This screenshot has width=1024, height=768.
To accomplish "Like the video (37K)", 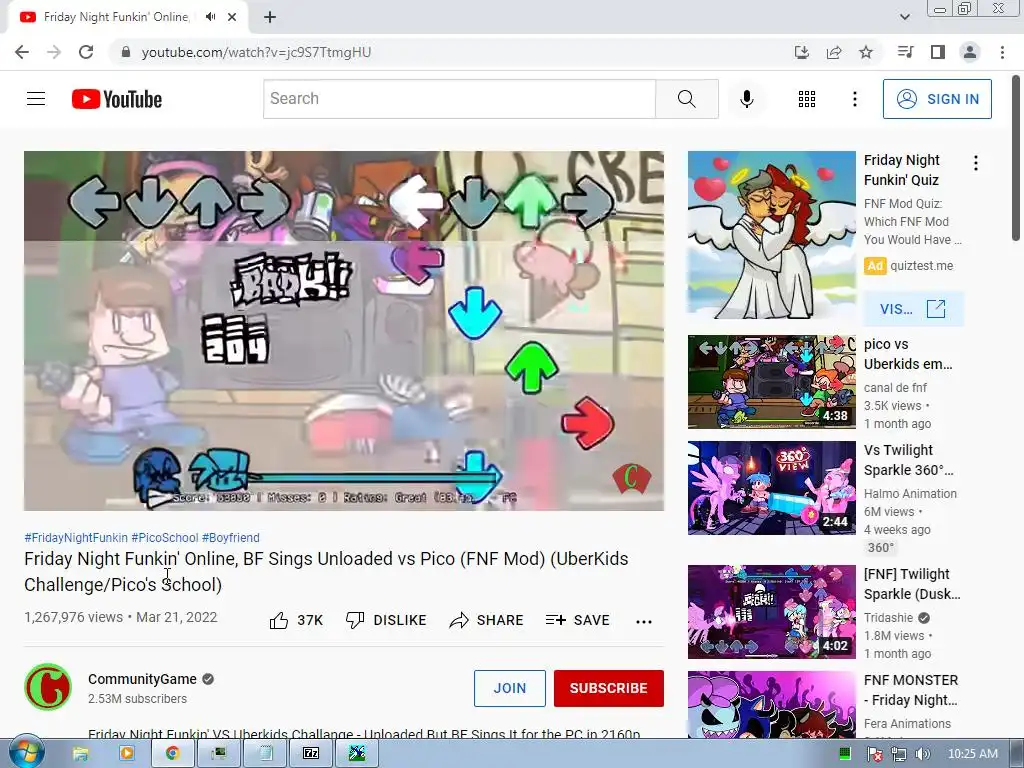I will point(296,620).
